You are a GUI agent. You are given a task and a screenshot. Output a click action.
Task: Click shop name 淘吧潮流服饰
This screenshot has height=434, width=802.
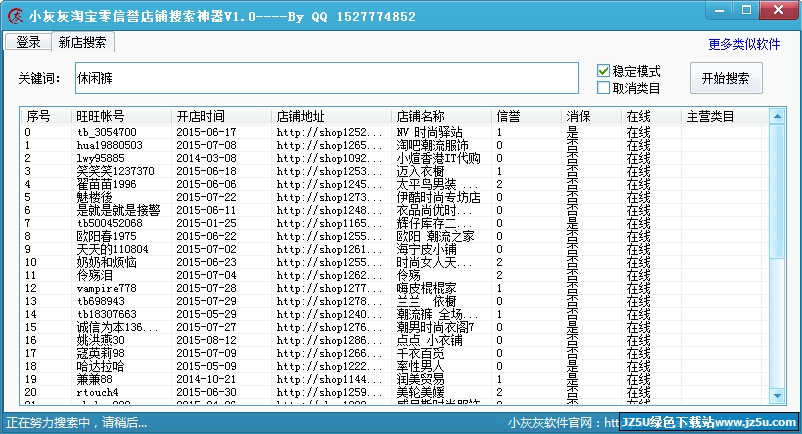(x=432, y=145)
